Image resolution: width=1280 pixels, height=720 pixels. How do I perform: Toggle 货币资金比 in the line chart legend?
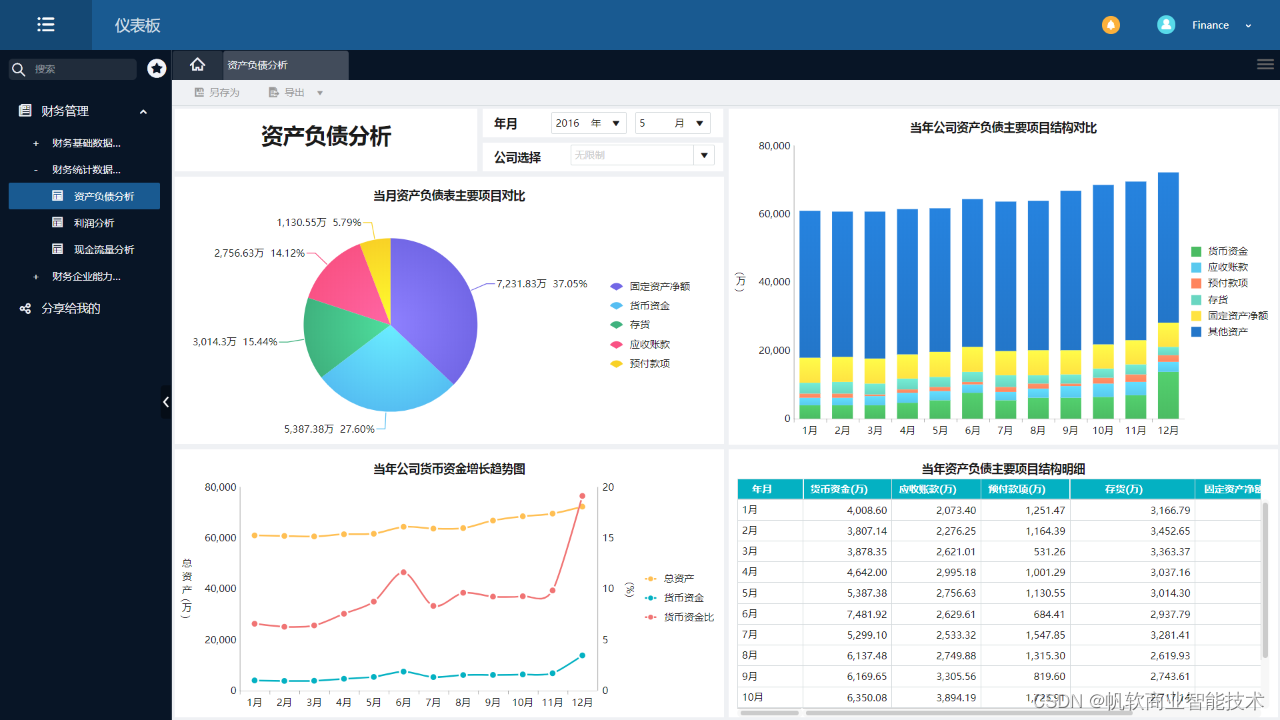coord(679,617)
